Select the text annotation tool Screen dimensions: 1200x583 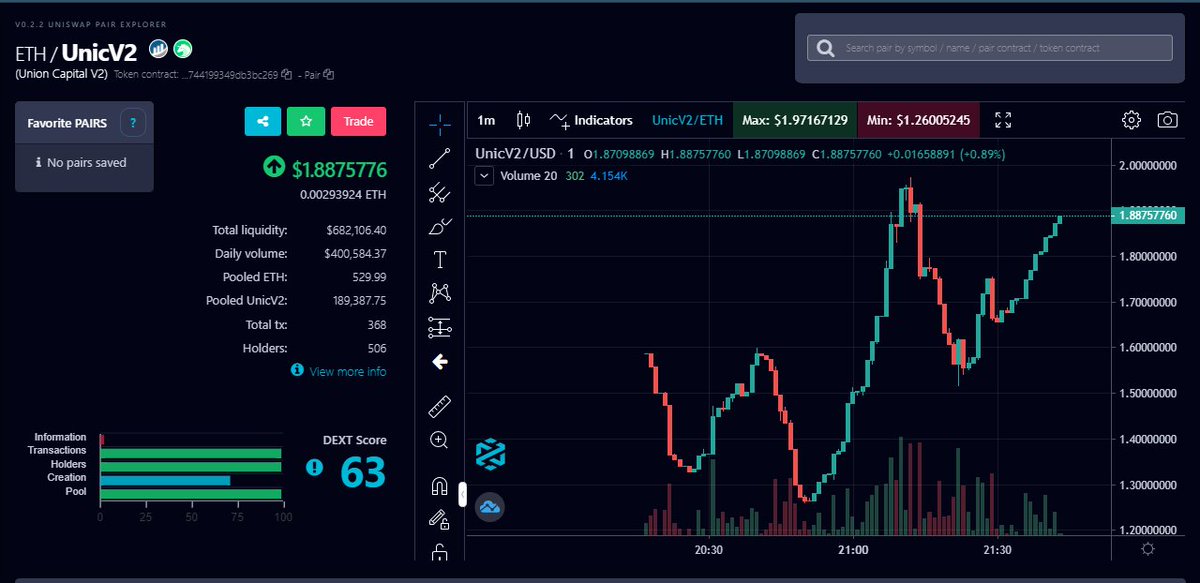coord(439,260)
